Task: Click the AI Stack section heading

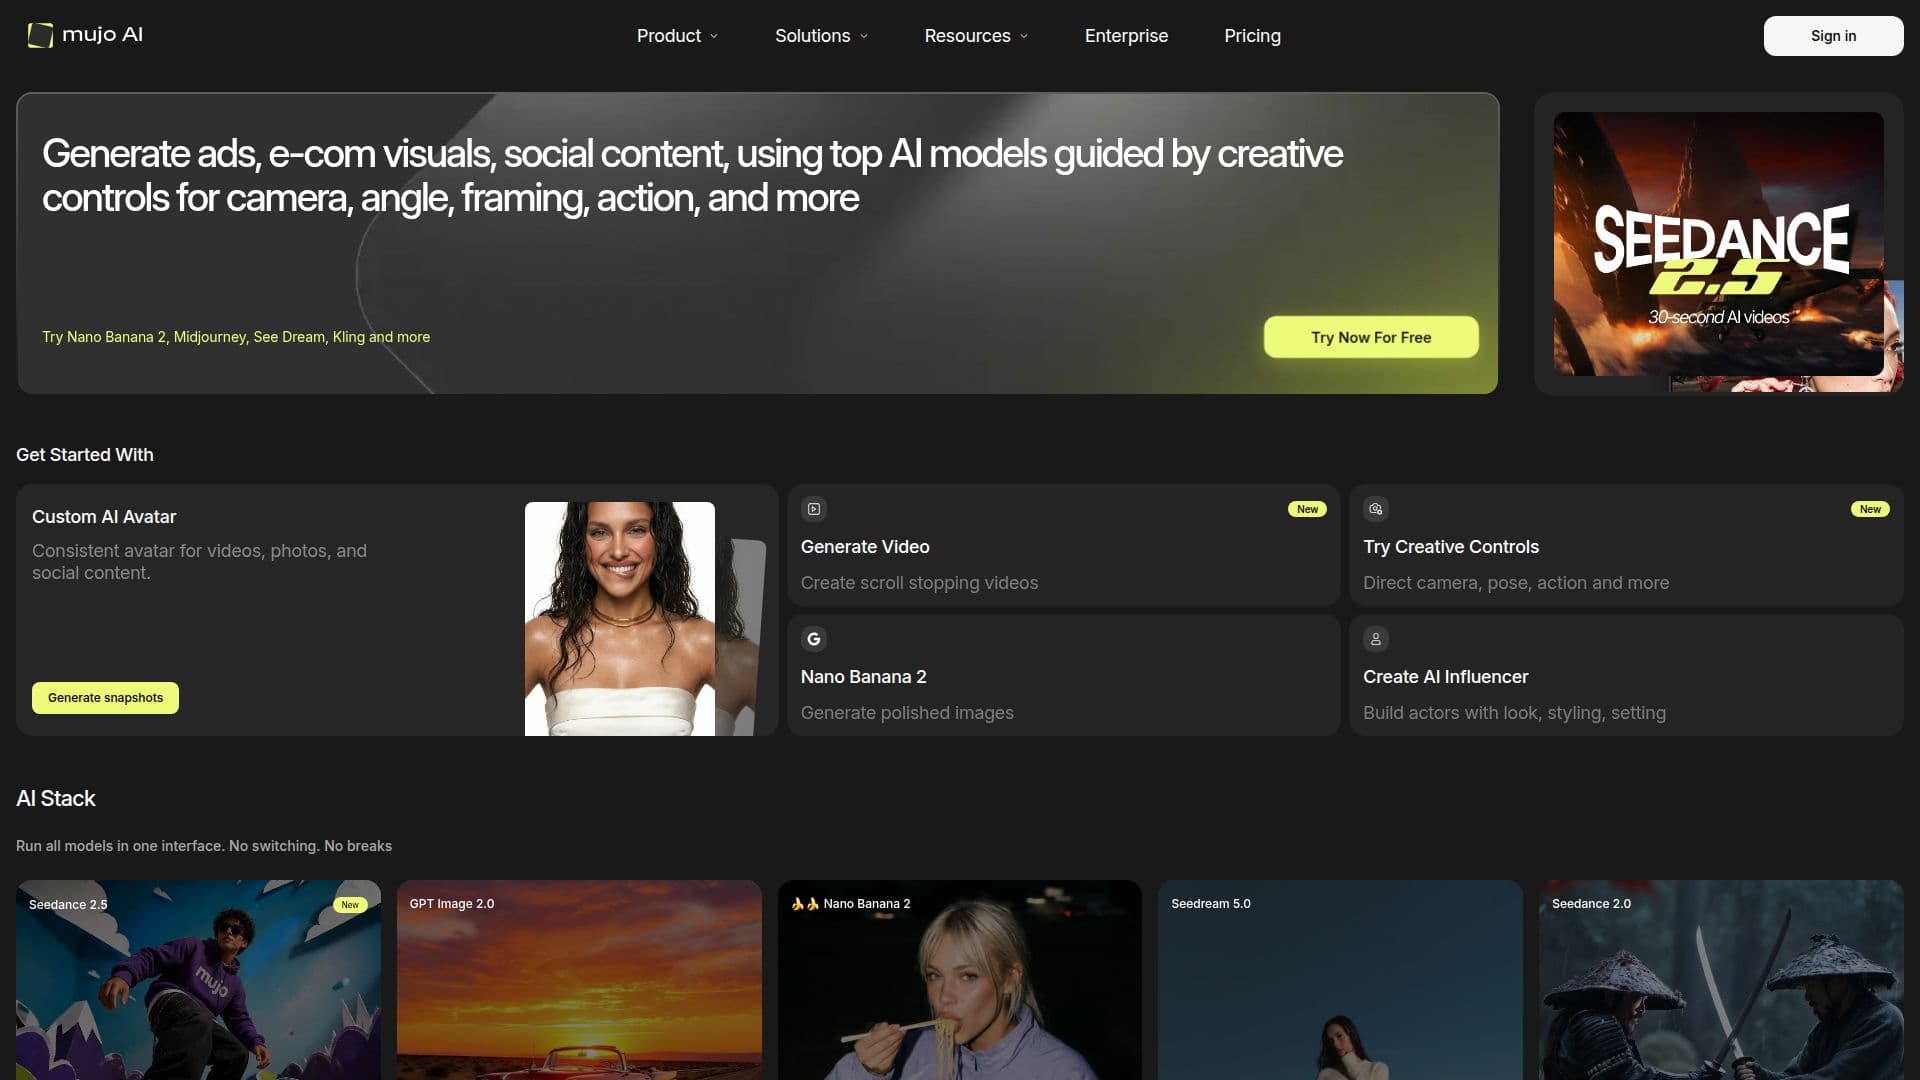Action: [56, 799]
